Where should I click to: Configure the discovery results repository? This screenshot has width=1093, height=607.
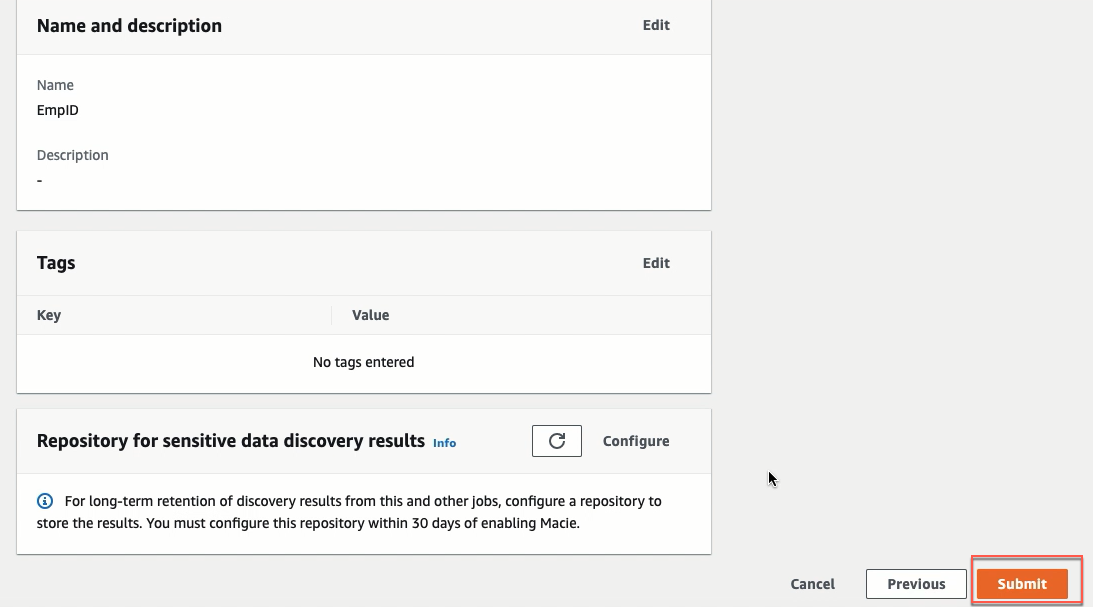pos(636,441)
